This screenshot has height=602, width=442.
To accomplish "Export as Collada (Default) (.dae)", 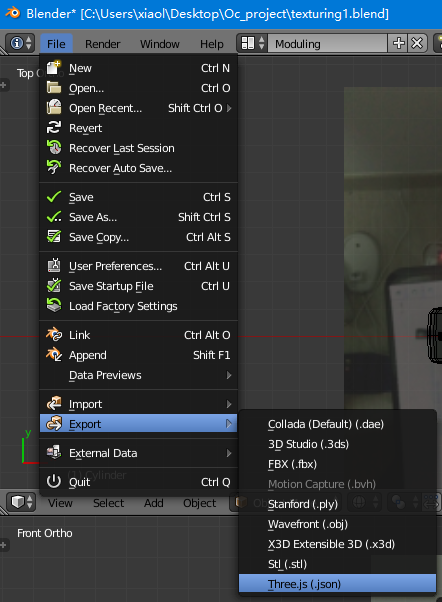I will coord(338,424).
